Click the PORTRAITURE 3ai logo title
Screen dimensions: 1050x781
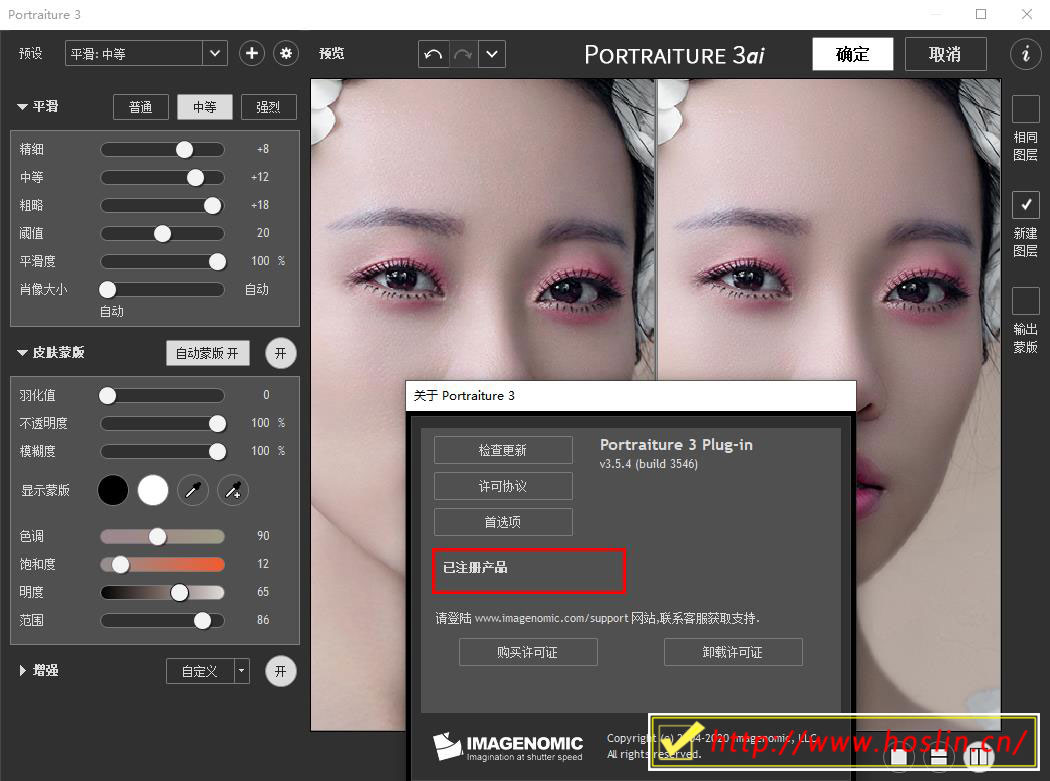[x=674, y=55]
